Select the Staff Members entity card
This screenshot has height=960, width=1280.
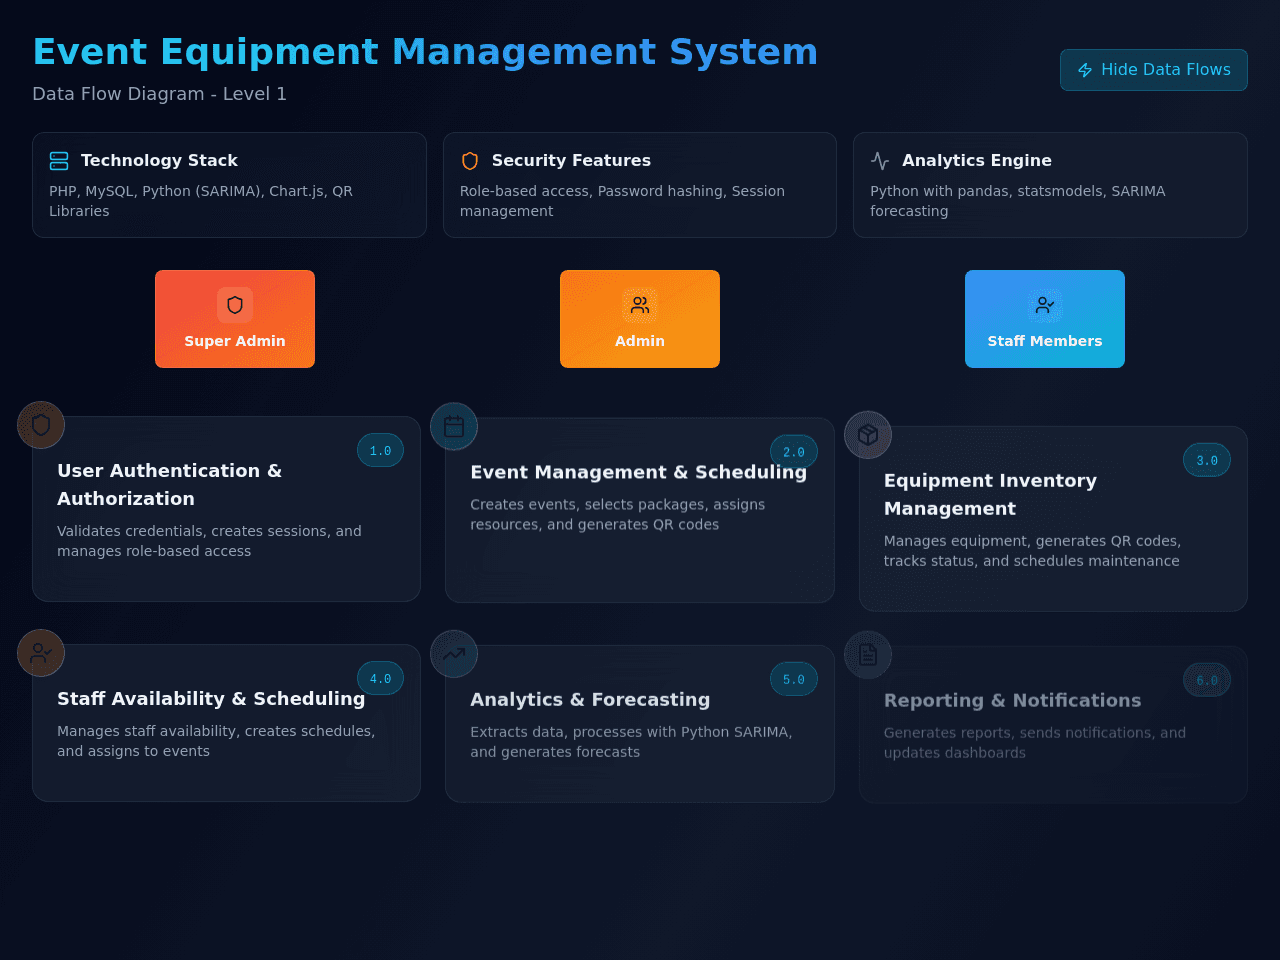pyautogui.click(x=1045, y=319)
